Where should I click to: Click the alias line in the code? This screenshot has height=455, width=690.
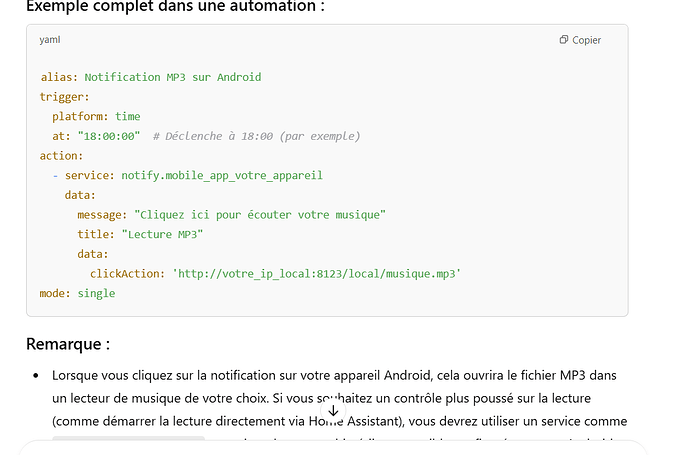click(150, 77)
